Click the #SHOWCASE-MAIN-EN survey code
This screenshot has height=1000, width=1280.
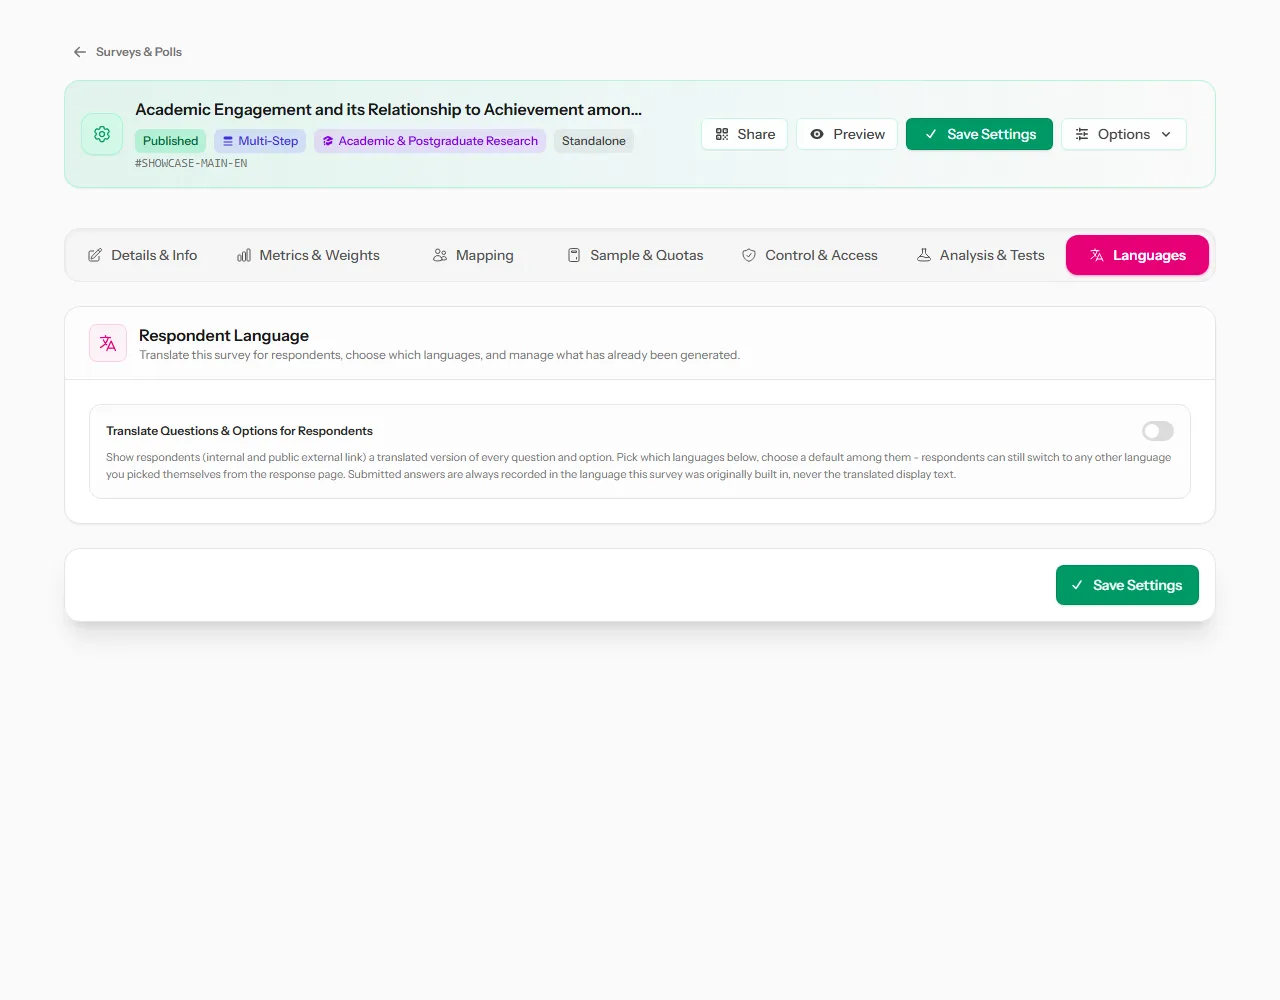191,163
